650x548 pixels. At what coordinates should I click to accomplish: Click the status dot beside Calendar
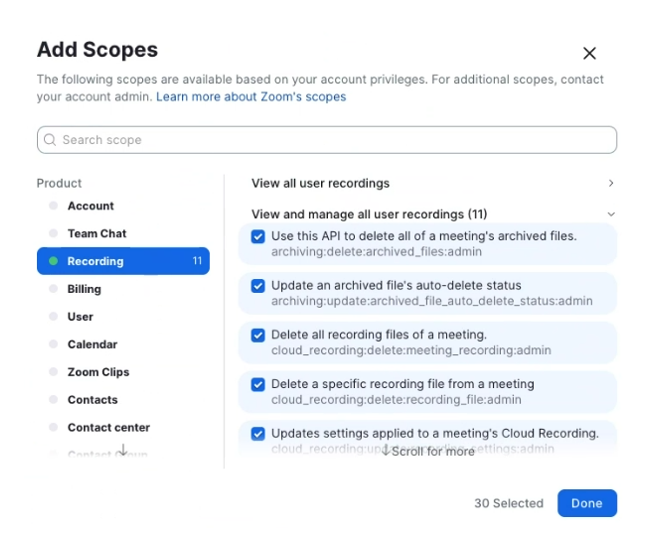click(53, 344)
